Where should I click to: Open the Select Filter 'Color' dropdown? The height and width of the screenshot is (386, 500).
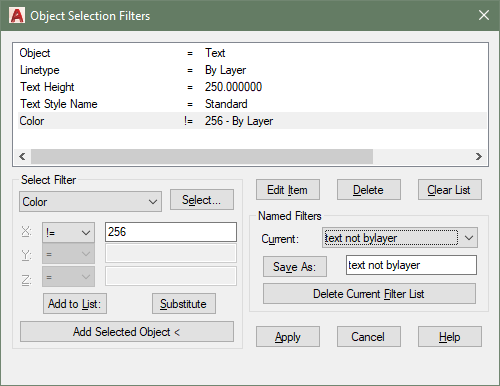[90, 202]
